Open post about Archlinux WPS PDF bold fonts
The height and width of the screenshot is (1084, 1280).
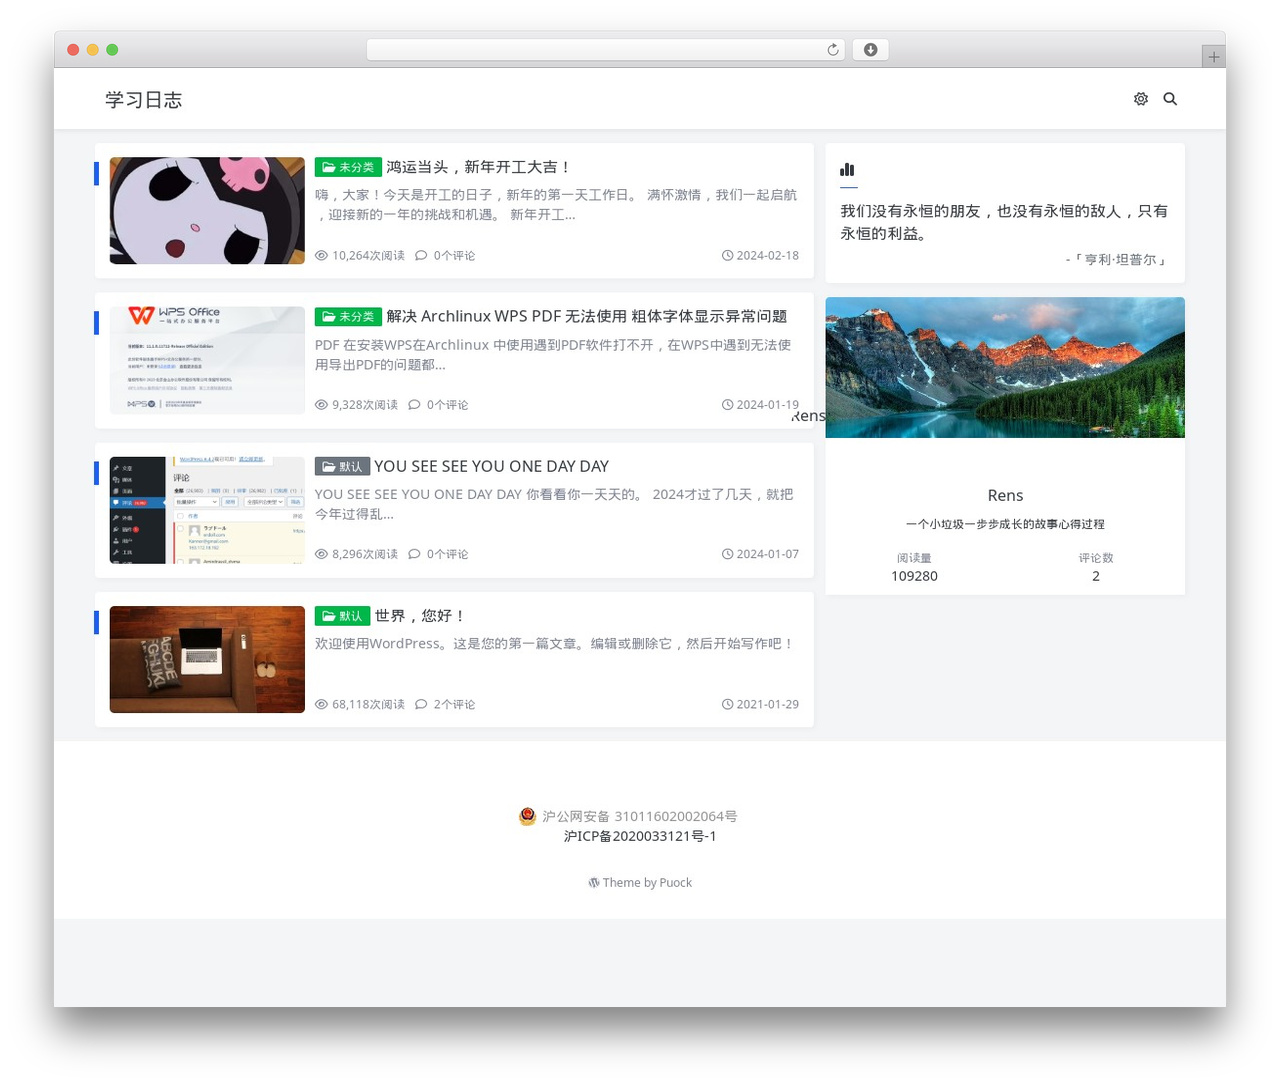coord(587,316)
